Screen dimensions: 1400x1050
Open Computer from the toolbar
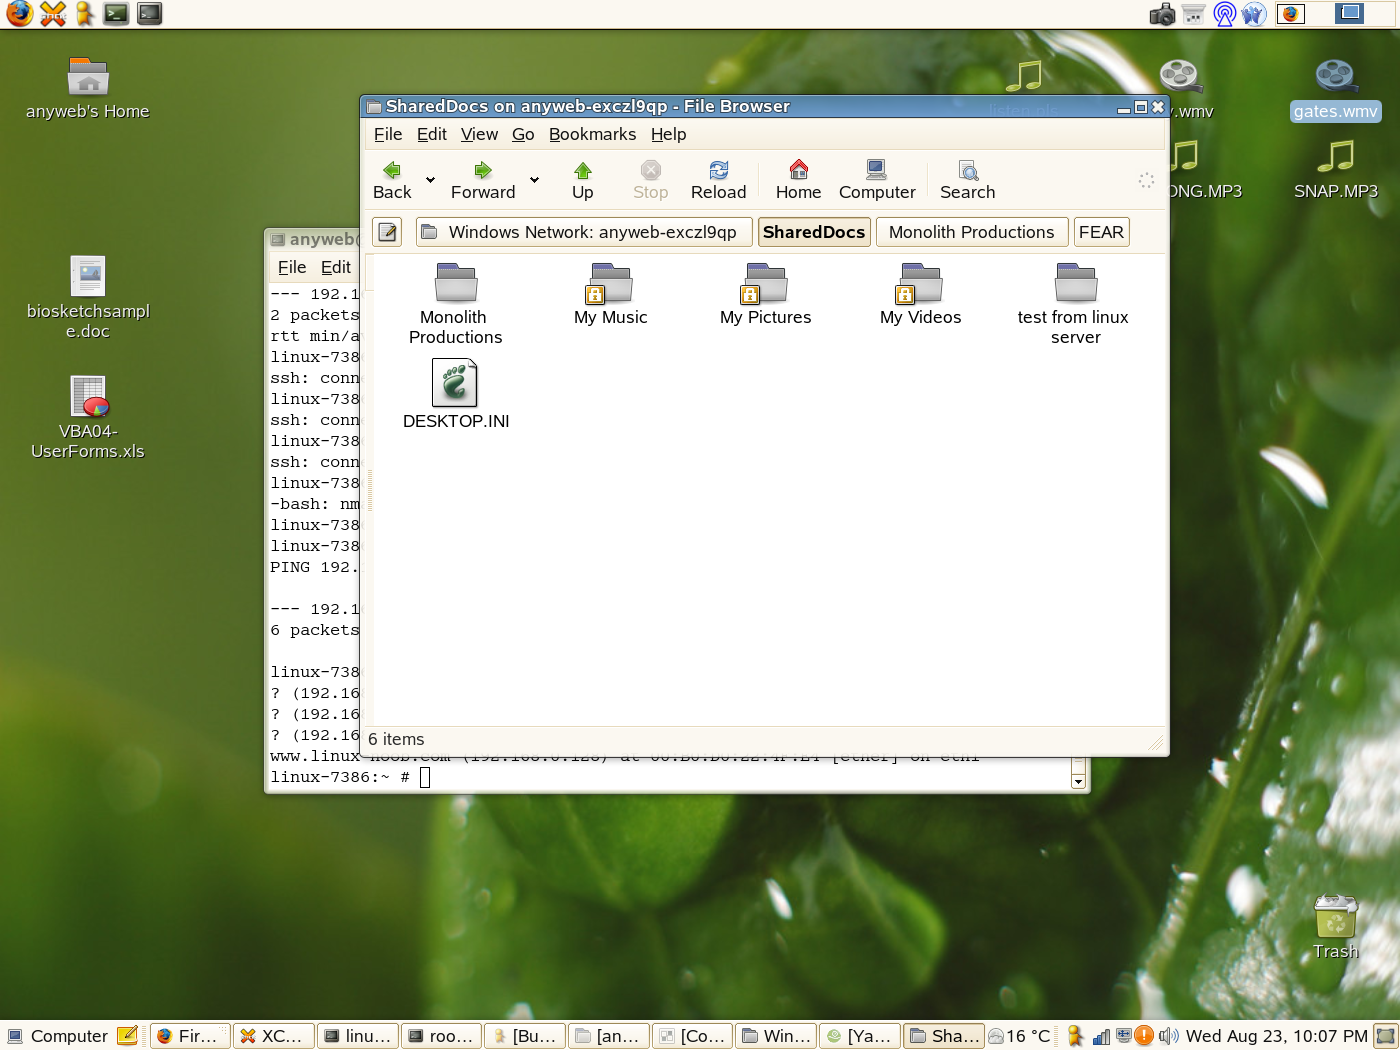pos(877,180)
